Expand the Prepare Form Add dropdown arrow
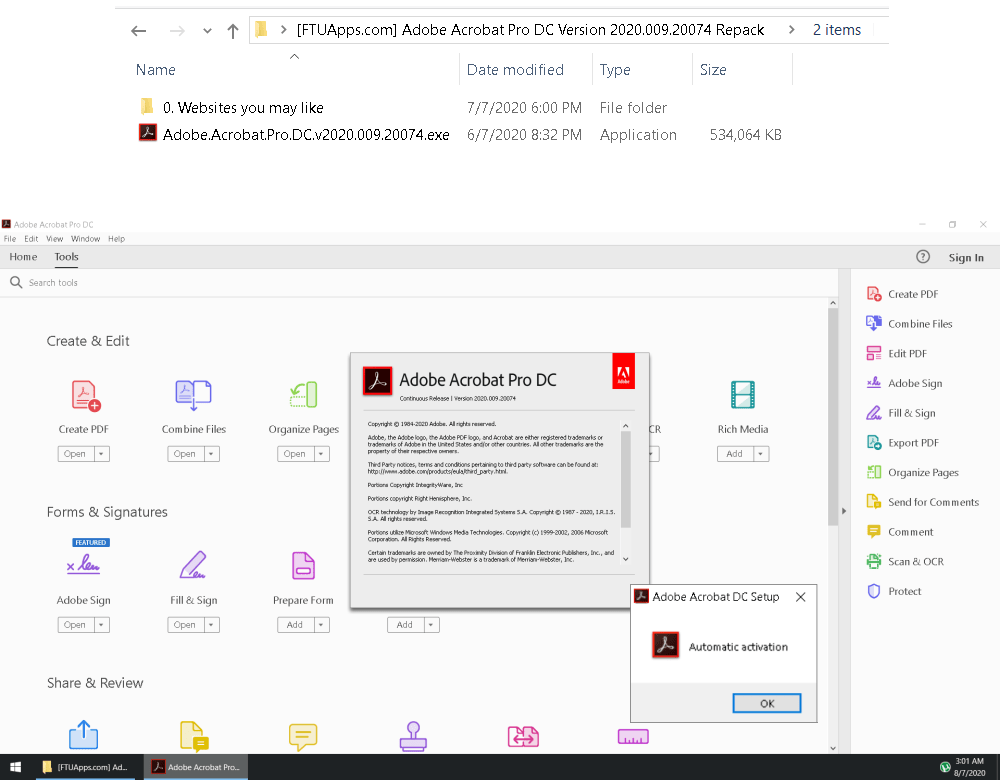This screenshot has height=780, width=1000. [321, 625]
